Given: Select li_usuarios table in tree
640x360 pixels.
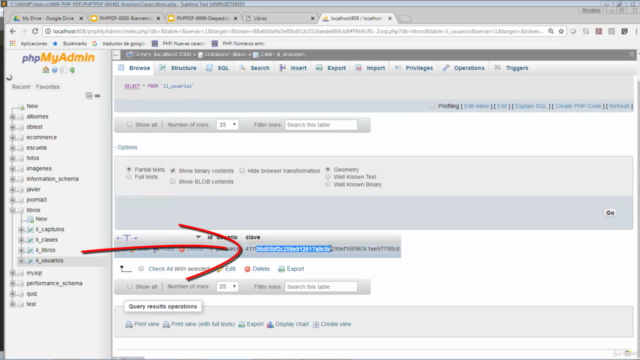Looking at the screenshot, I should pos(49,260).
